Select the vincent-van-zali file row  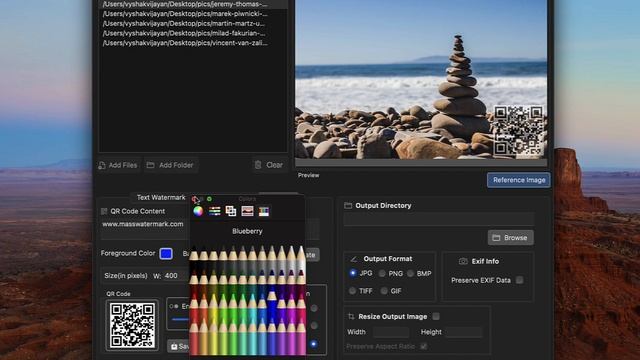tap(193, 43)
